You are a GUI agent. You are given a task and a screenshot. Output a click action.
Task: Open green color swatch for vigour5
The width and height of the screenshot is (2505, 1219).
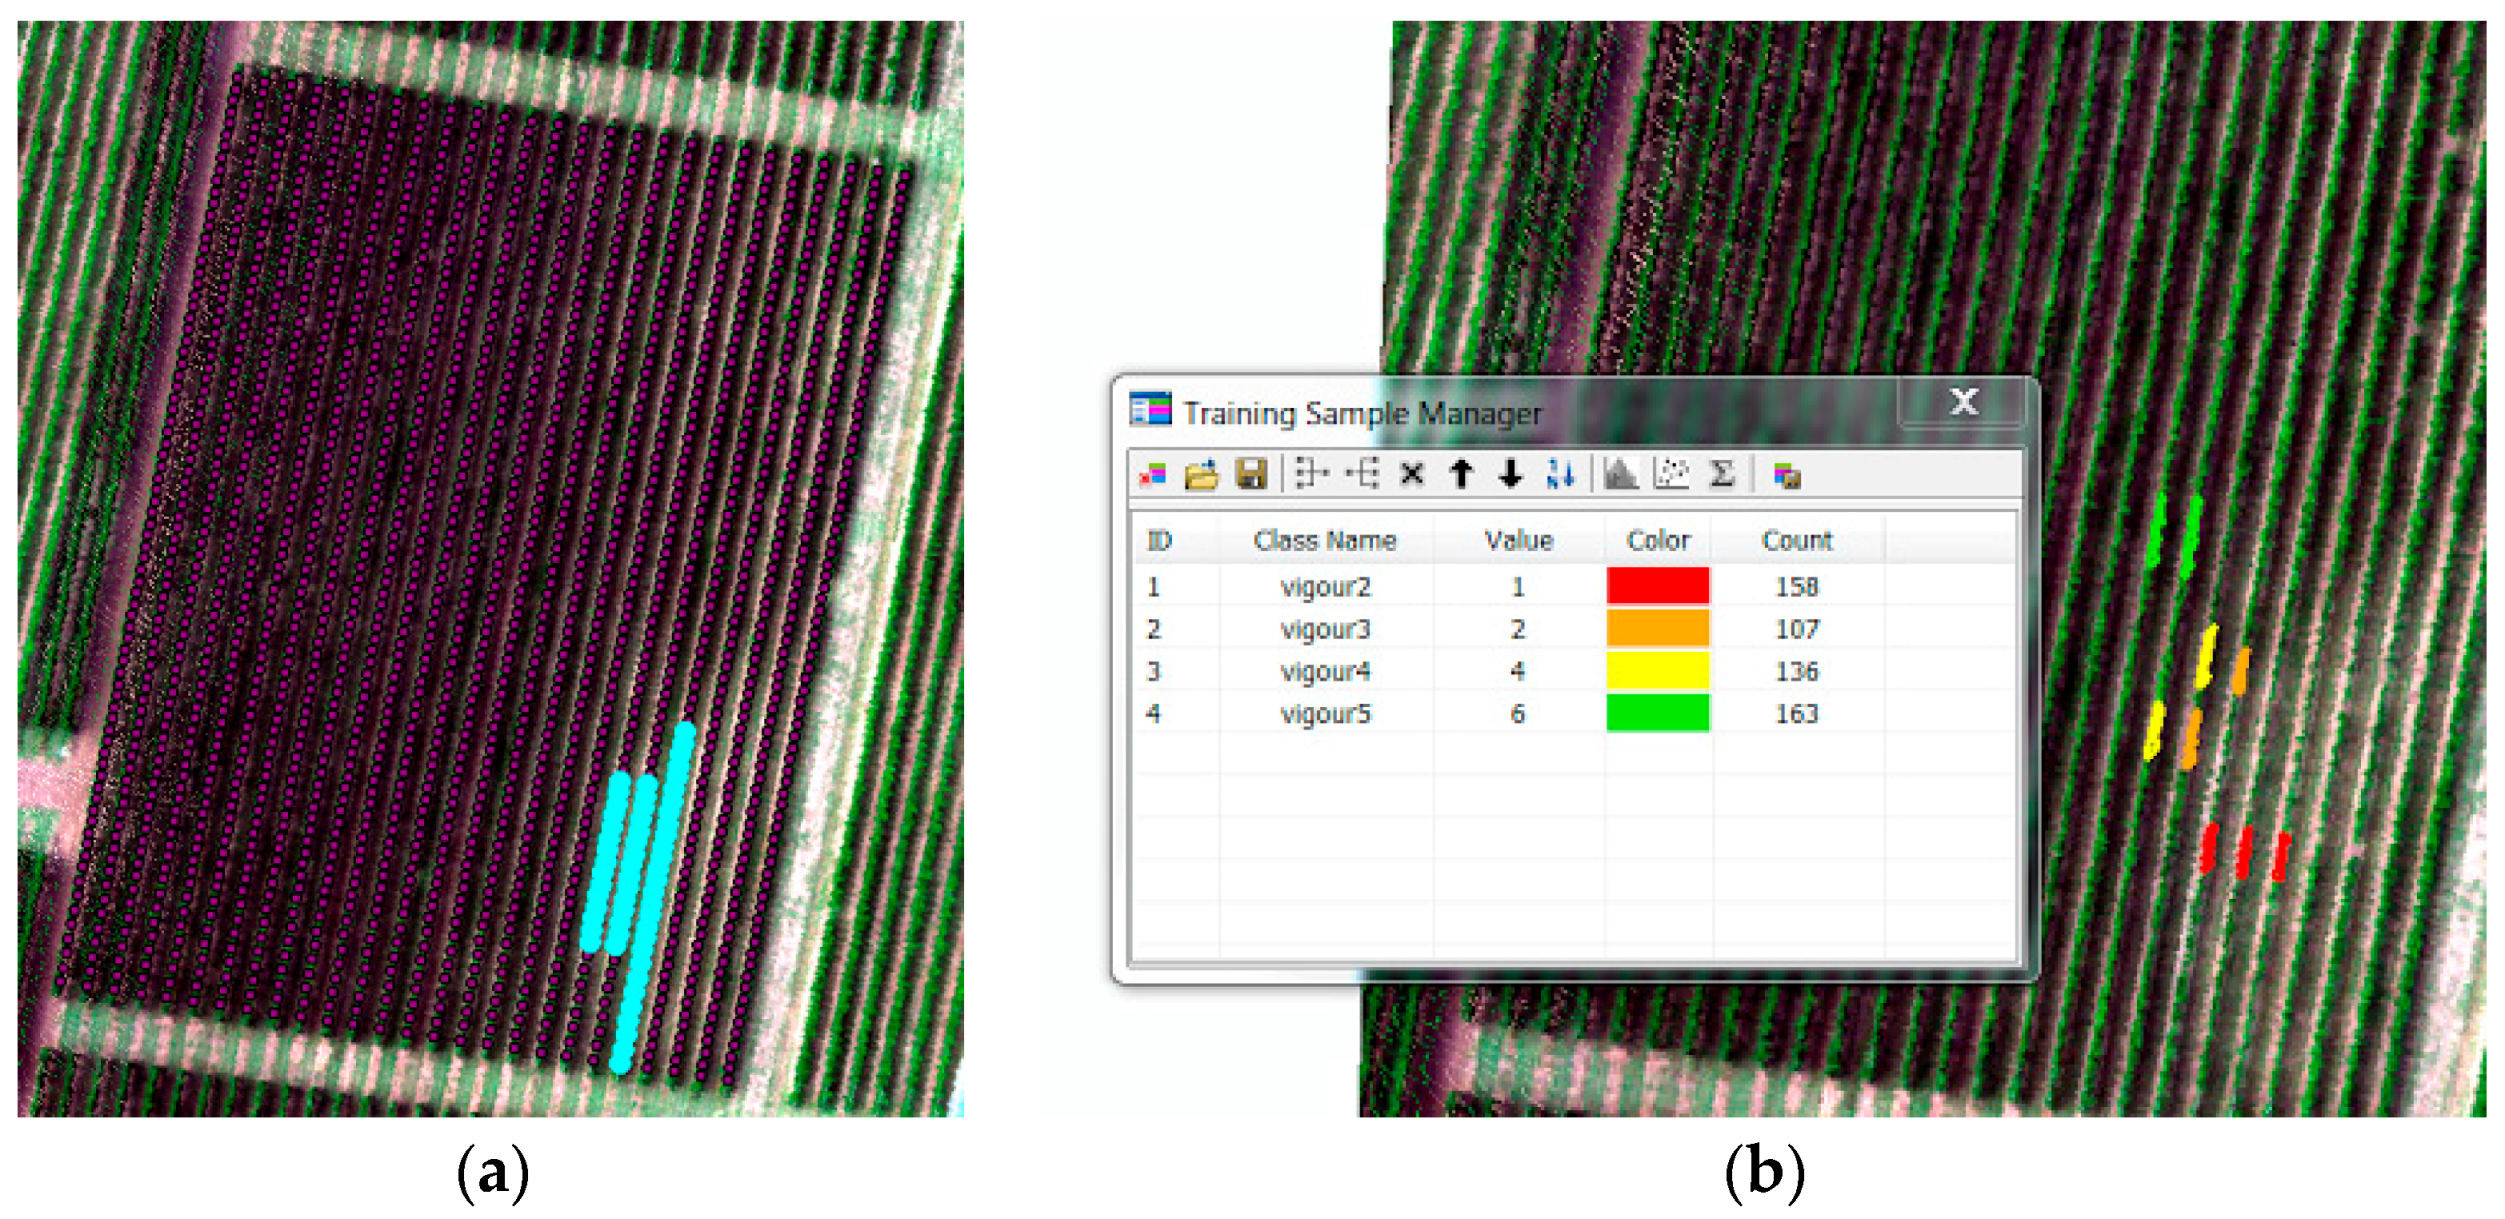click(1657, 713)
